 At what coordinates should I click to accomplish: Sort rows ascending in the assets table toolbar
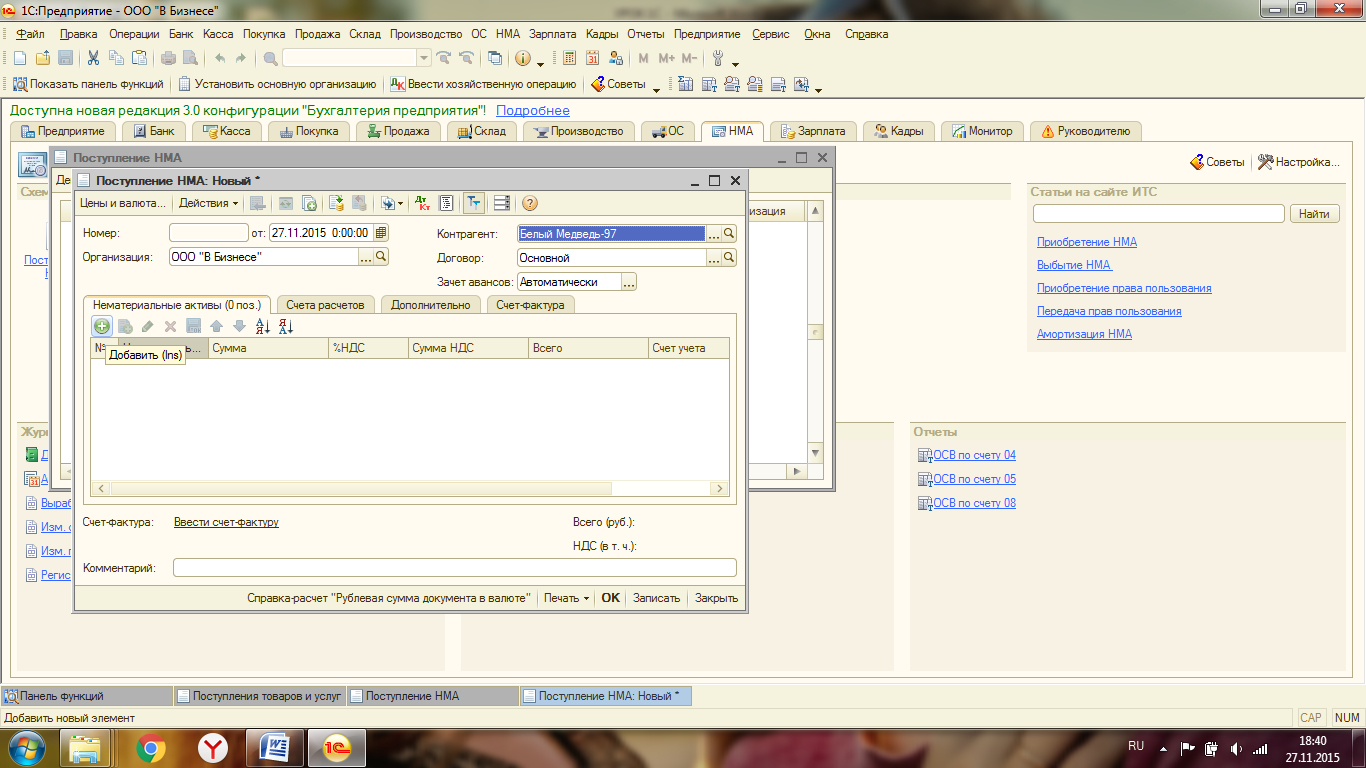(263, 326)
